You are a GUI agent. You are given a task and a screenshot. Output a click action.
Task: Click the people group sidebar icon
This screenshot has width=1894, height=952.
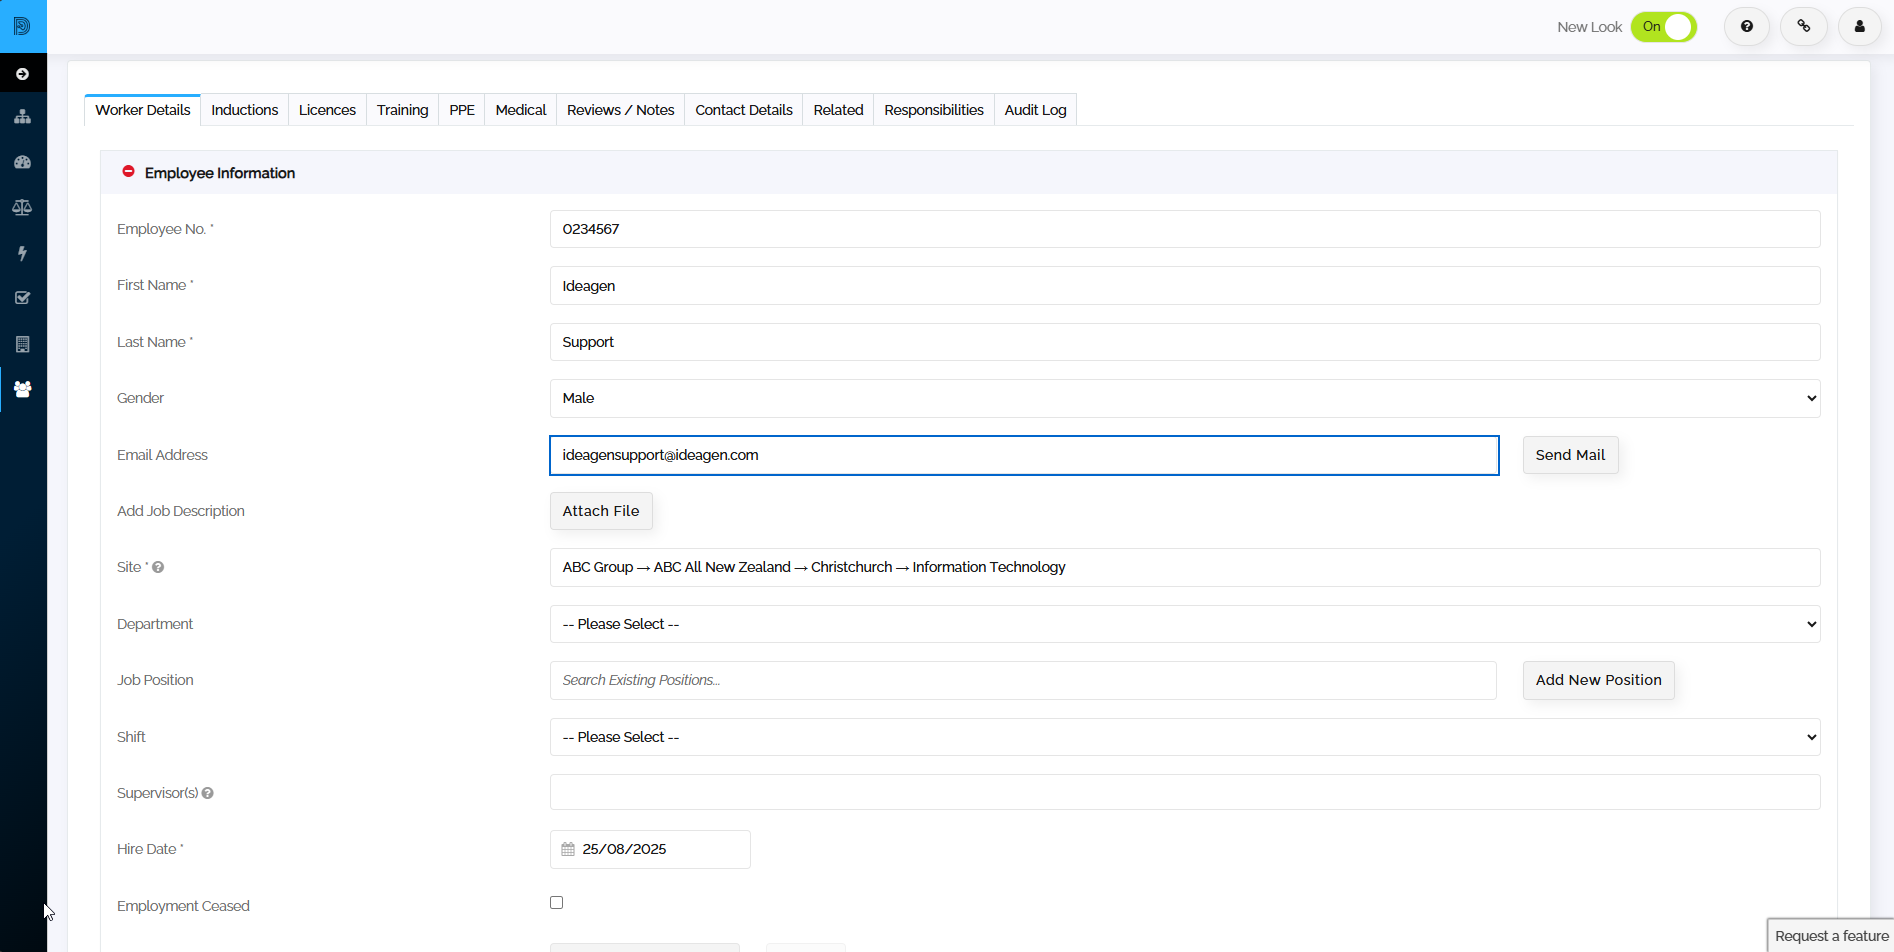22,389
